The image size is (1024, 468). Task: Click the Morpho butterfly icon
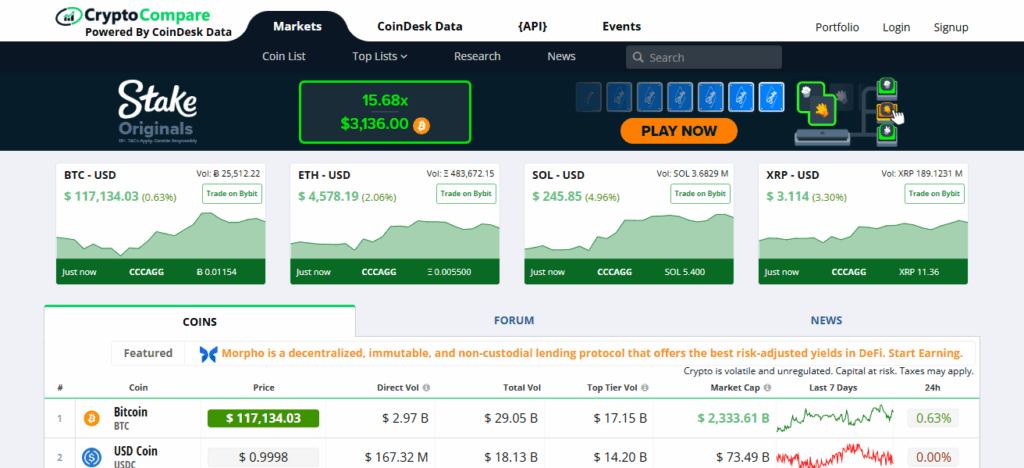[208, 354]
